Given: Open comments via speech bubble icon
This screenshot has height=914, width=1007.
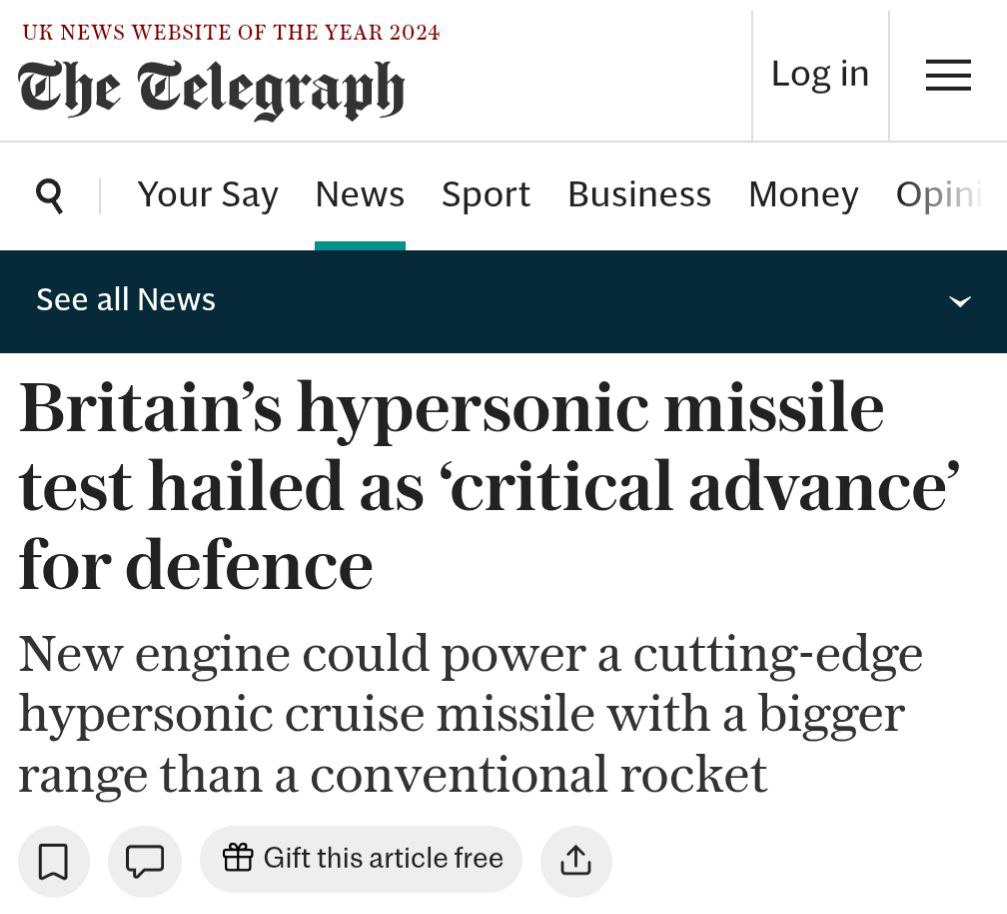Looking at the screenshot, I should pyautogui.click(x=145, y=861).
